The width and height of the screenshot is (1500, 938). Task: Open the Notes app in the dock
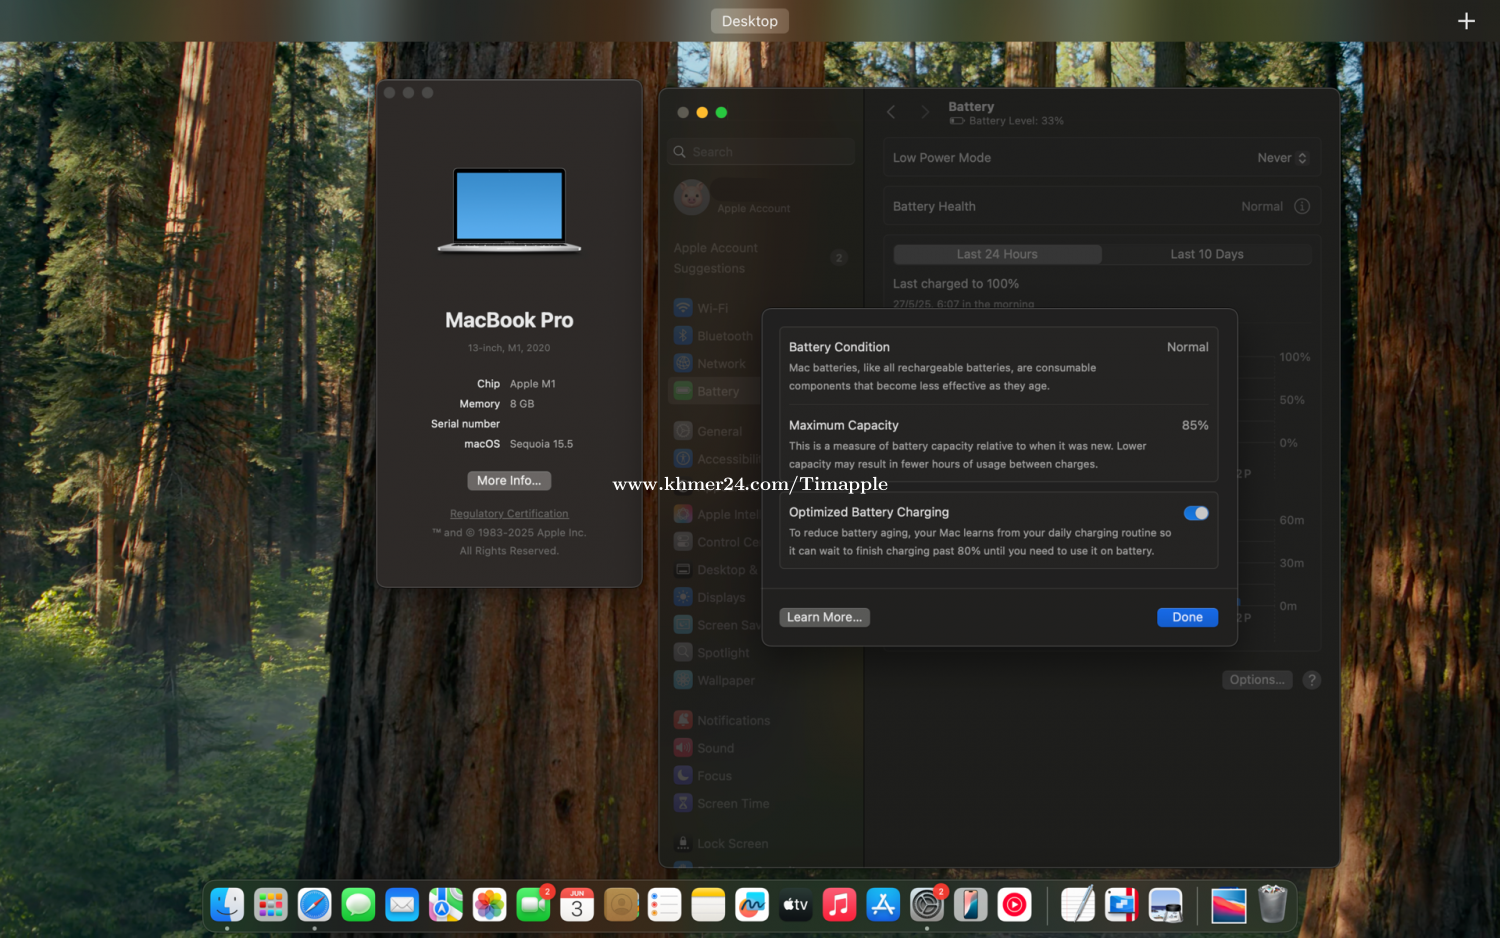[x=708, y=905]
